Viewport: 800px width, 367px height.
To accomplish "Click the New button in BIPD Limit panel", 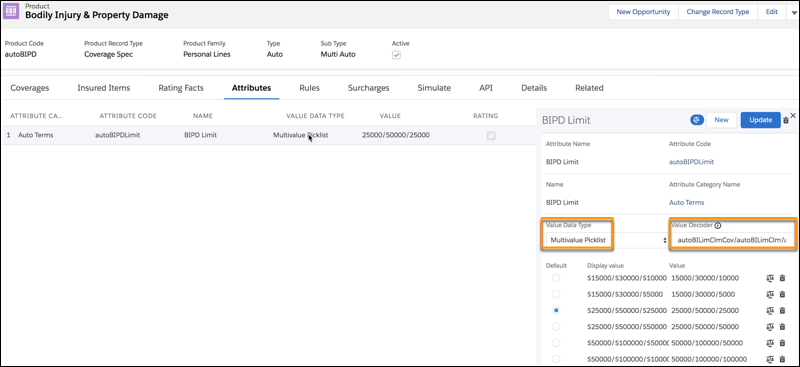I will [x=721, y=120].
